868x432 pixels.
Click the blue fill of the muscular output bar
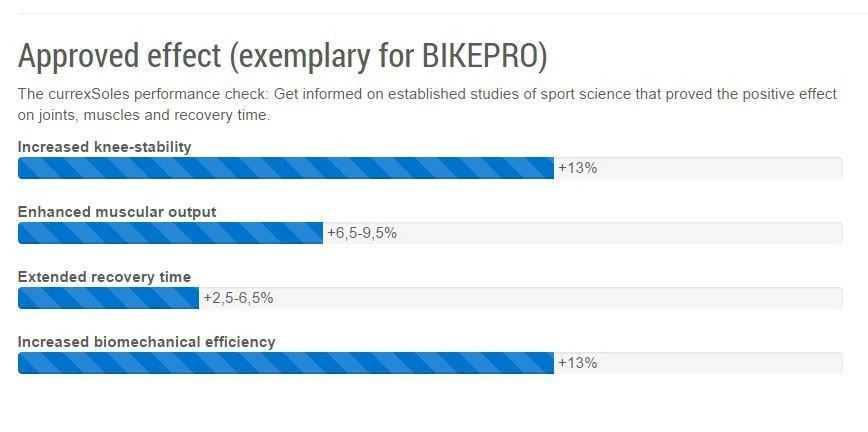[170, 233]
